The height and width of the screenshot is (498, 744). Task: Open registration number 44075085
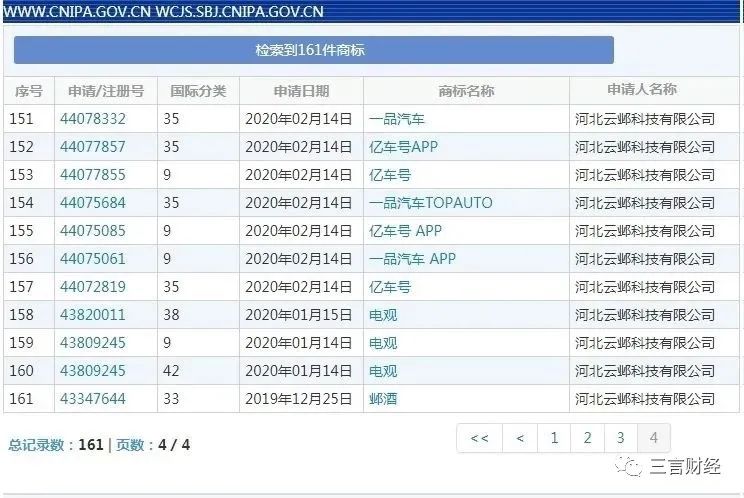coord(93,231)
